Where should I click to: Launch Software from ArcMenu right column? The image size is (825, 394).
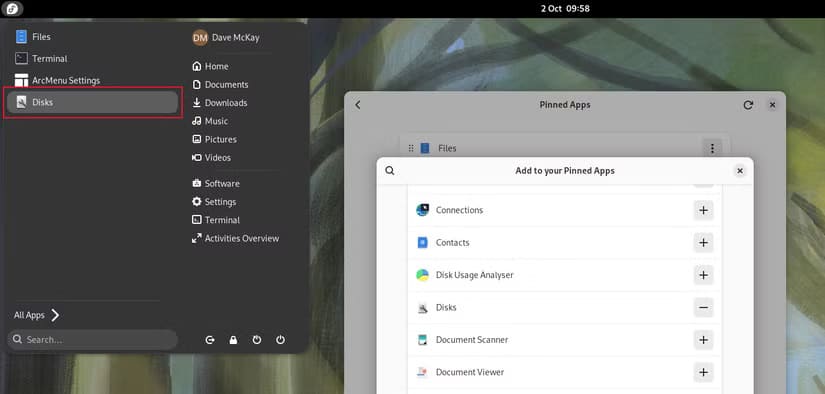(x=216, y=184)
